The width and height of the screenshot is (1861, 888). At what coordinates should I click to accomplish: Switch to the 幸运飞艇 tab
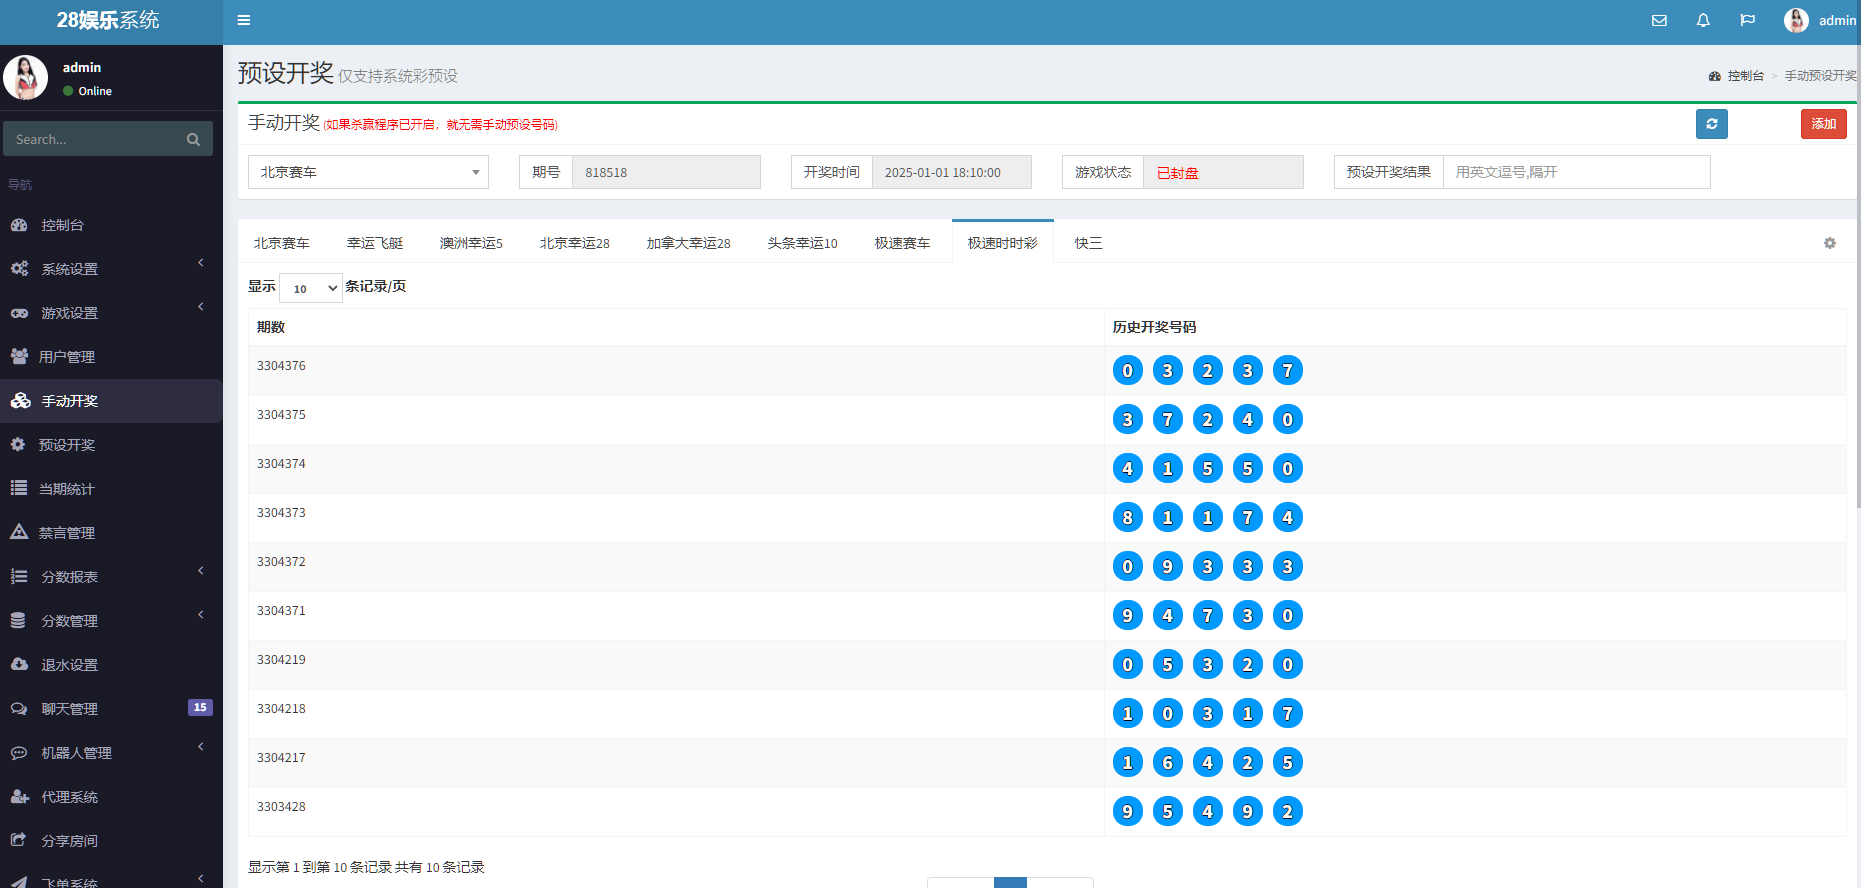pos(375,243)
